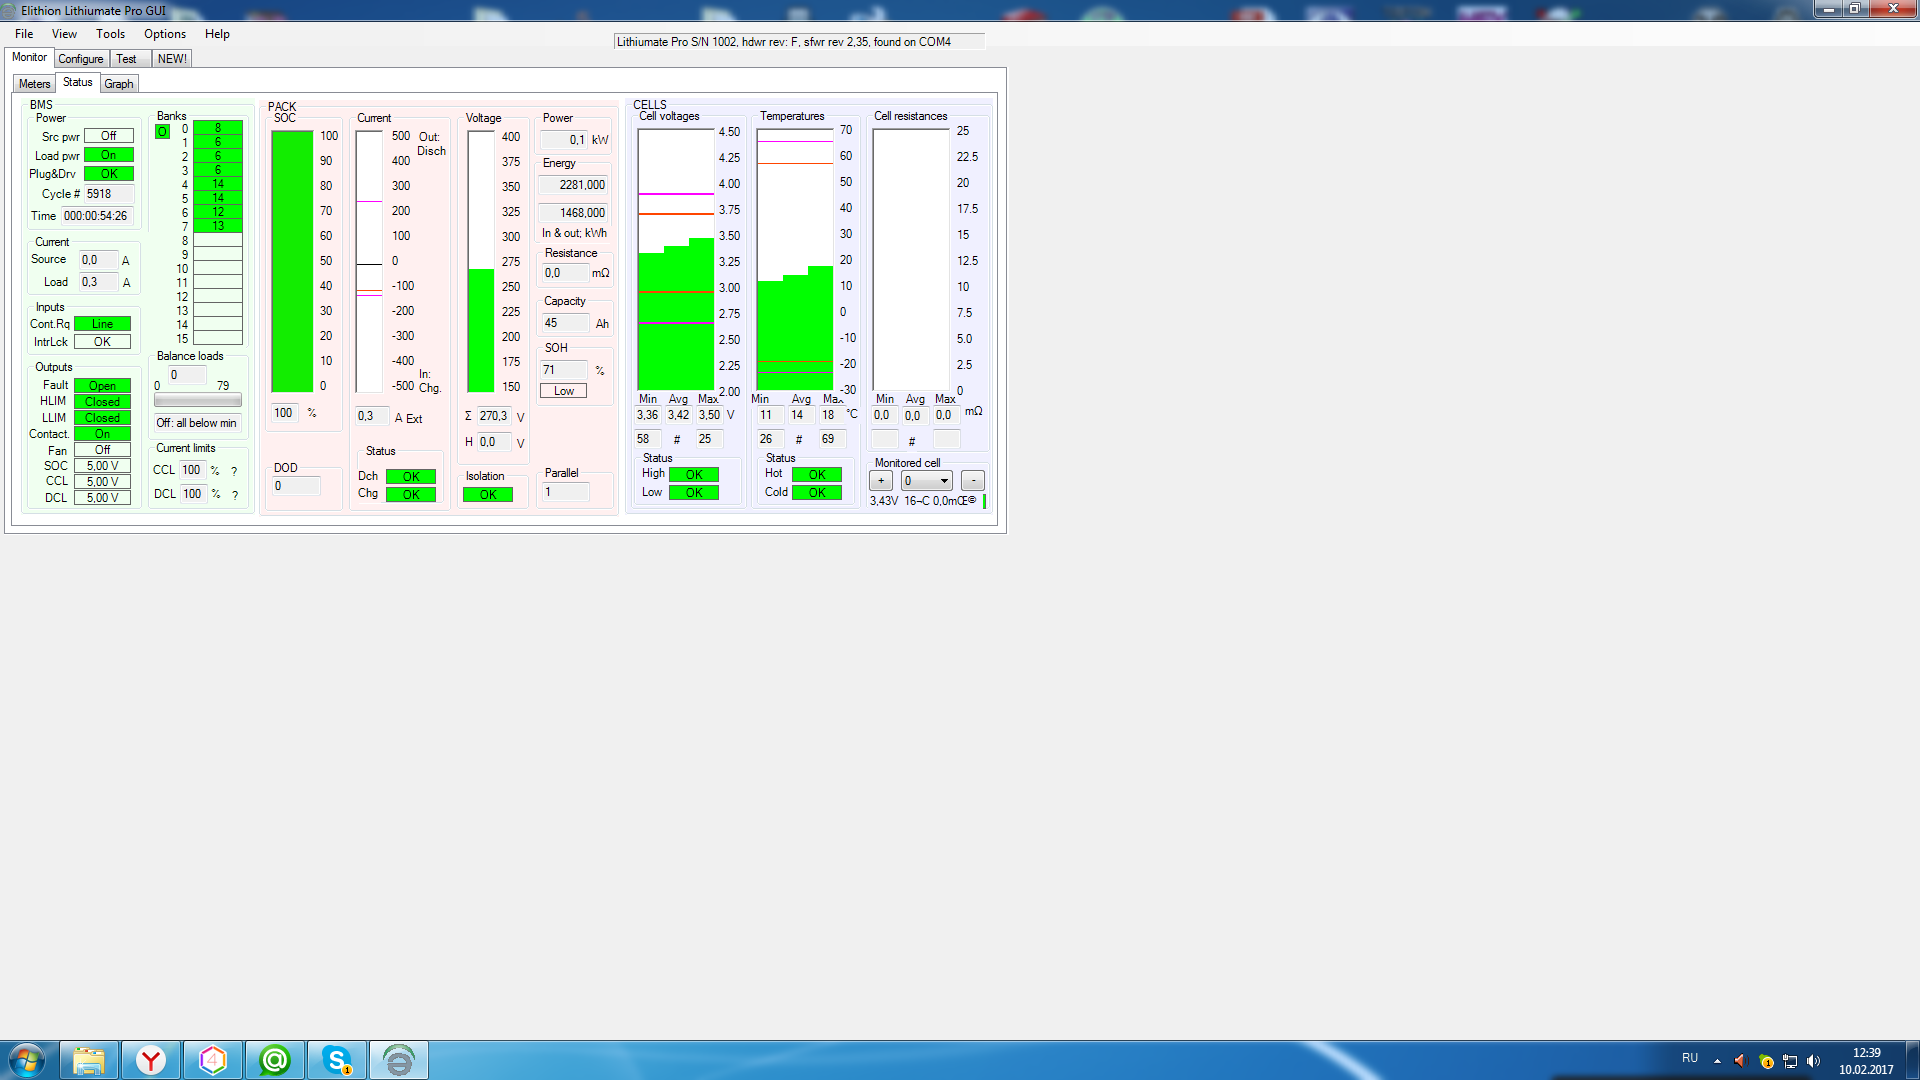Click the DCL question mark

(235, 495)
